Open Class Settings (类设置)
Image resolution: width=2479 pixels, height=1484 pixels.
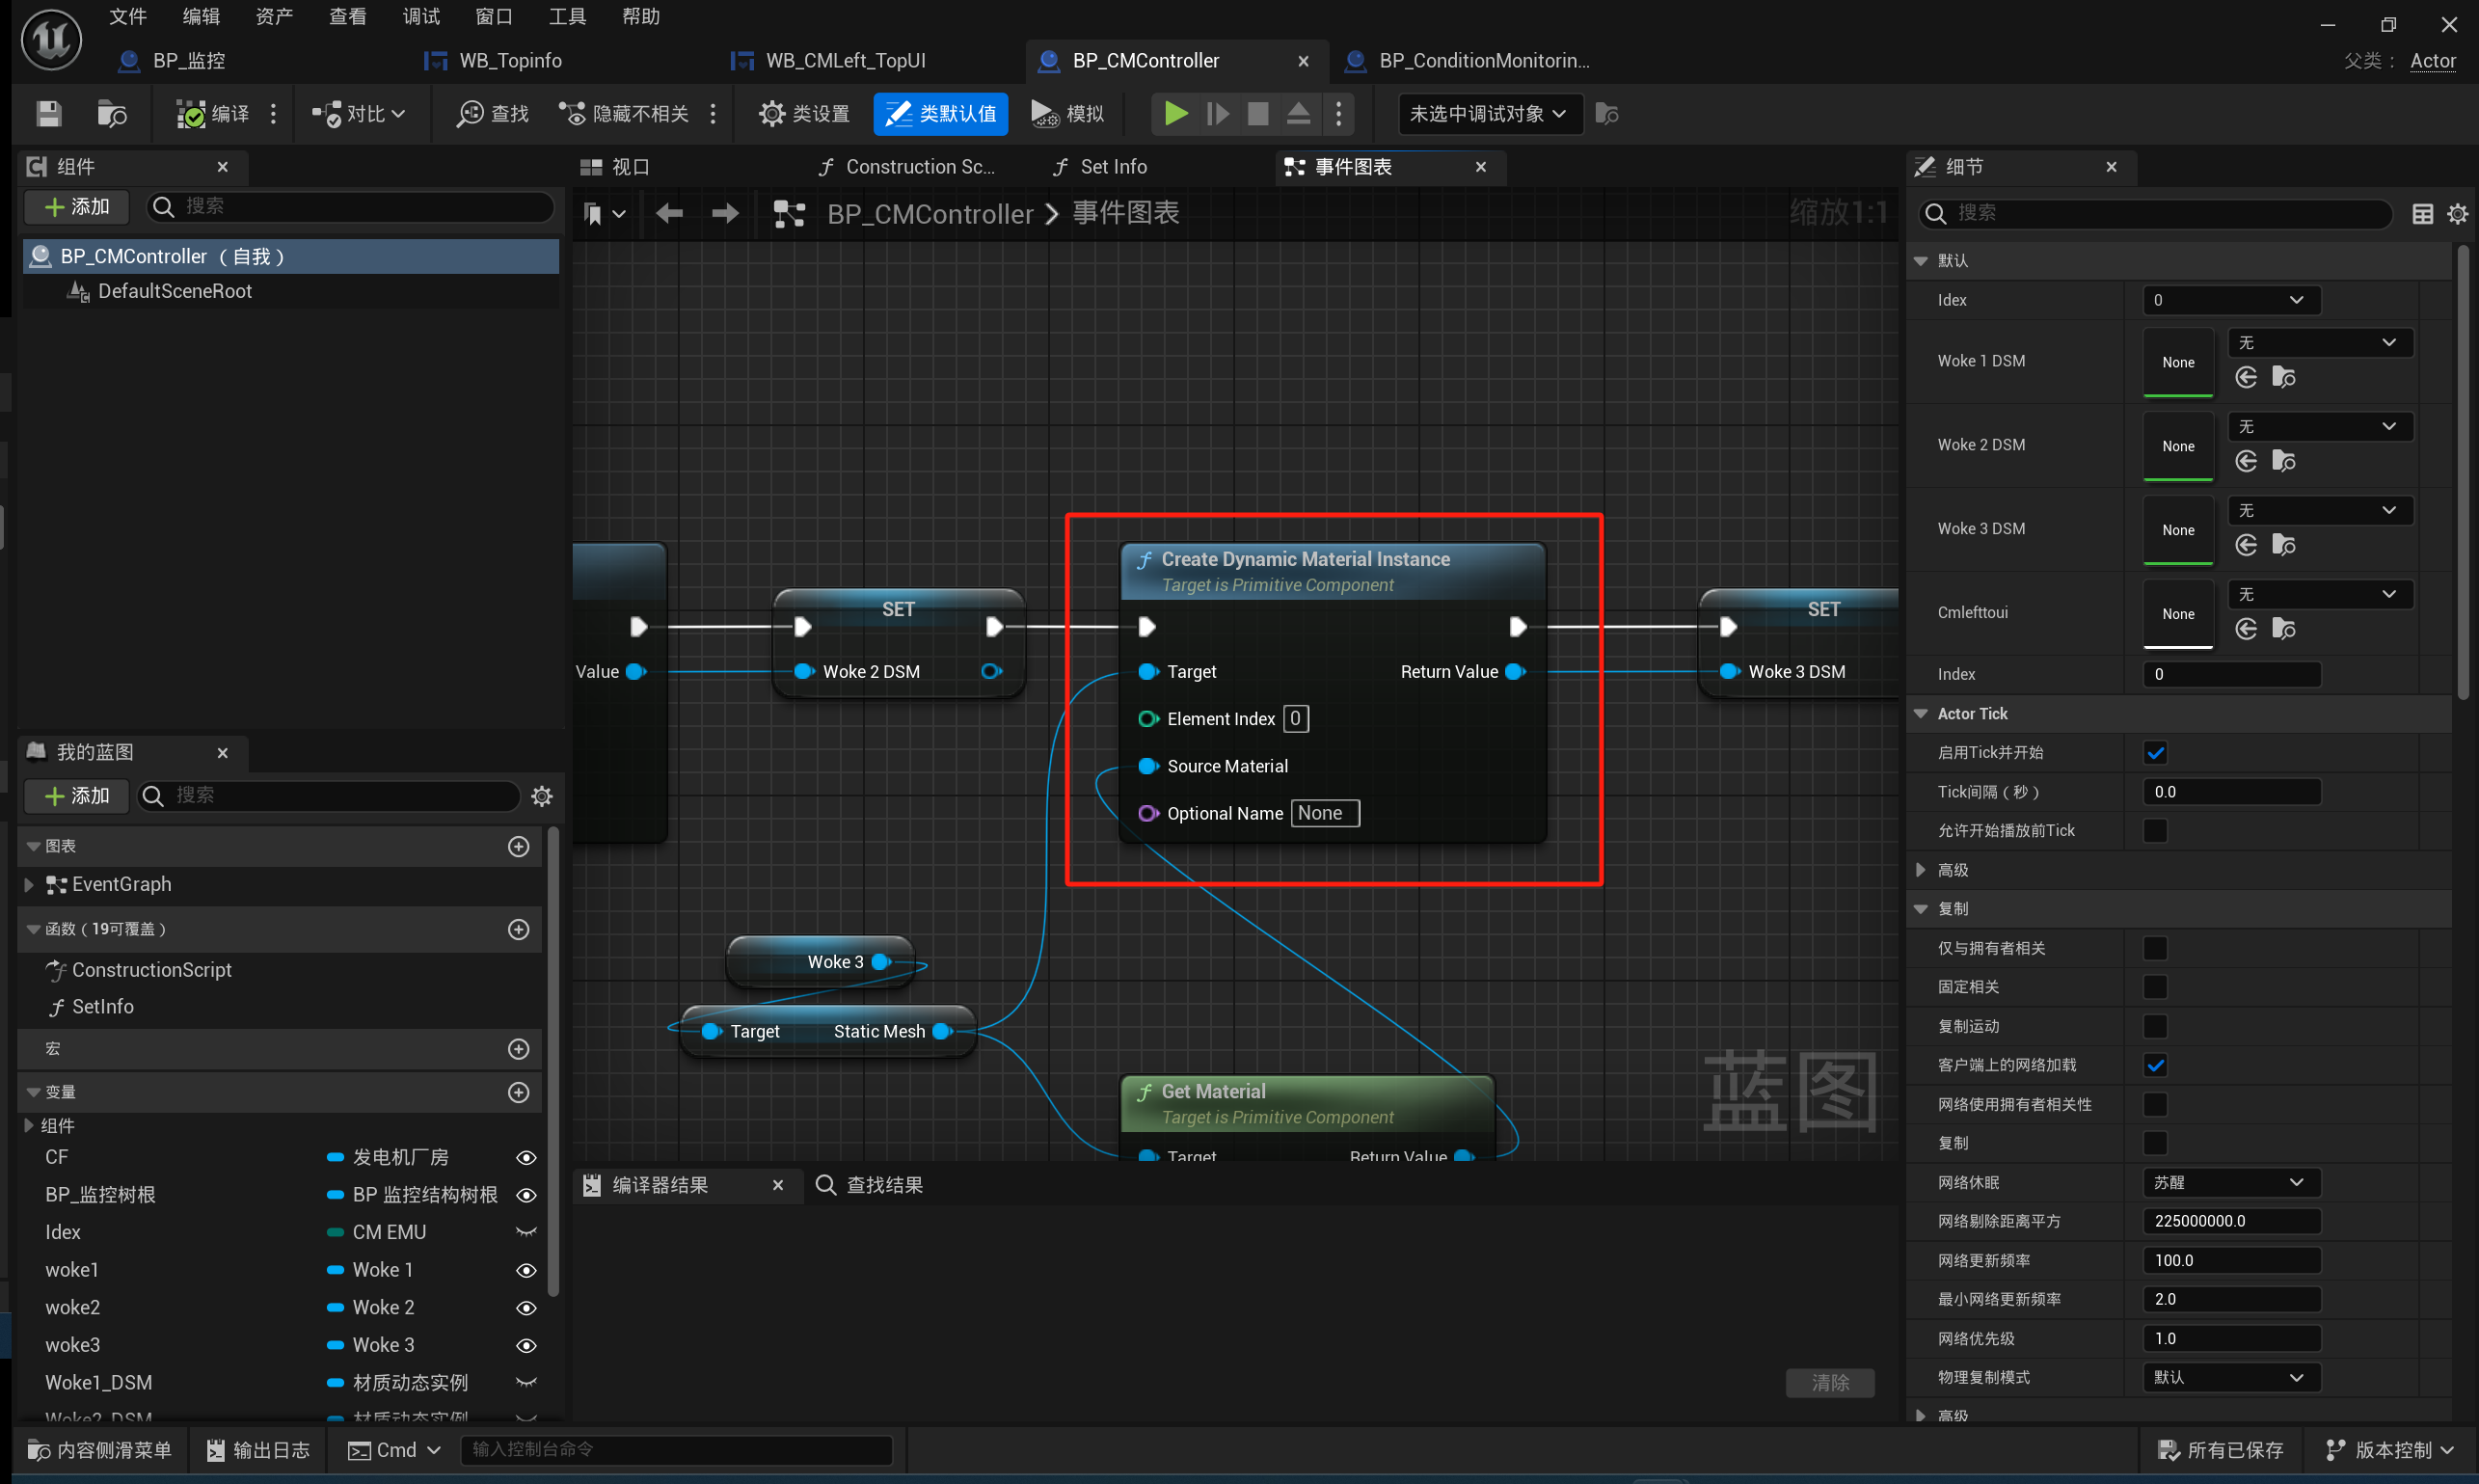tap(804, 114)
